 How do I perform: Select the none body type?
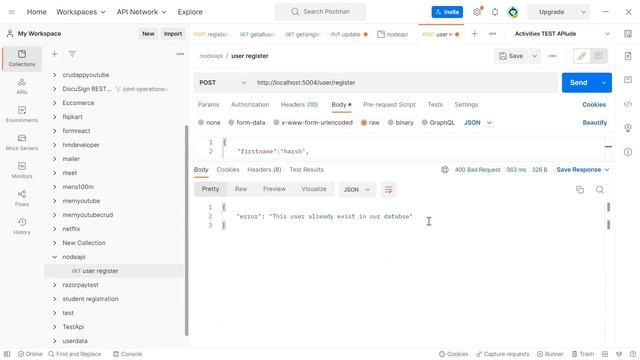click(209, 122)
